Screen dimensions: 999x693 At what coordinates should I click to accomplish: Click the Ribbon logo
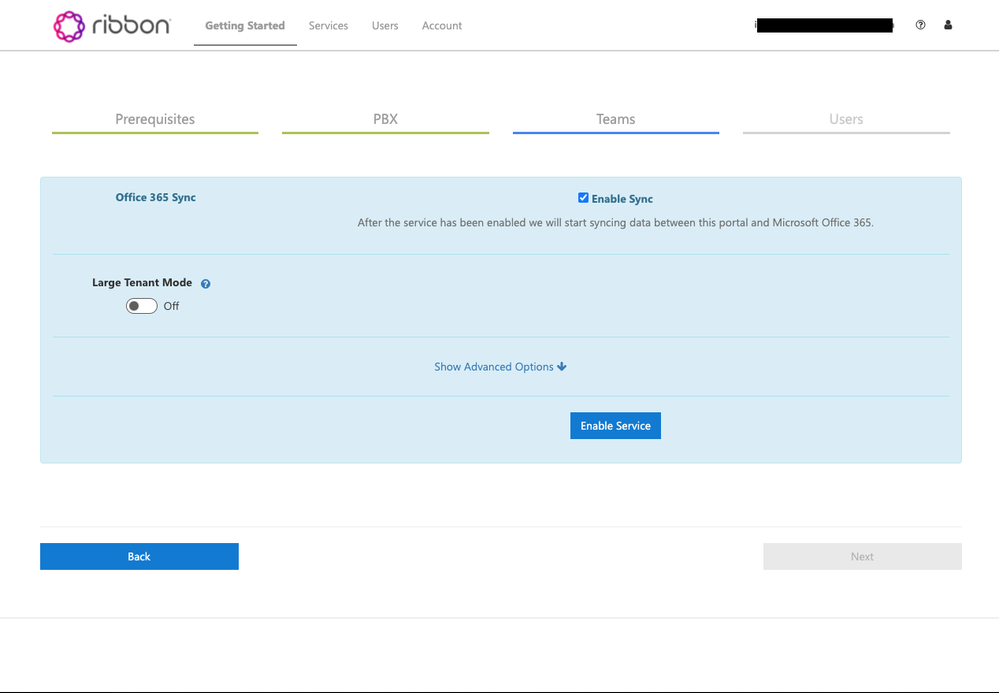click(112, 26)
